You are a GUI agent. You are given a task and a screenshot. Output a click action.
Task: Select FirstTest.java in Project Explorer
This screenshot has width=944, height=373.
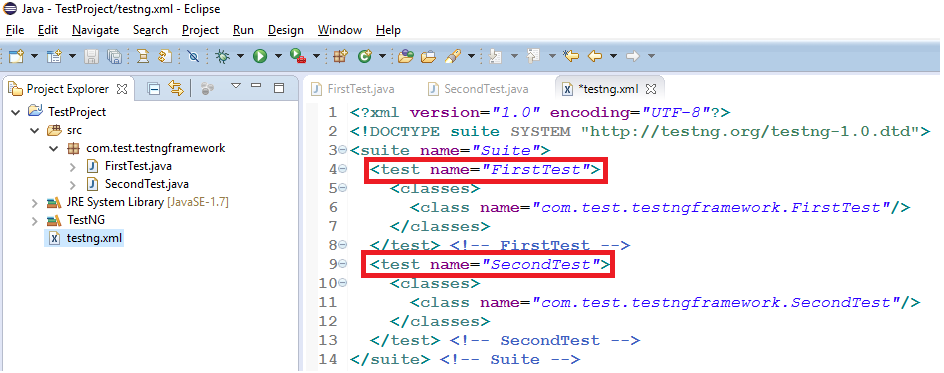(130, 166)
